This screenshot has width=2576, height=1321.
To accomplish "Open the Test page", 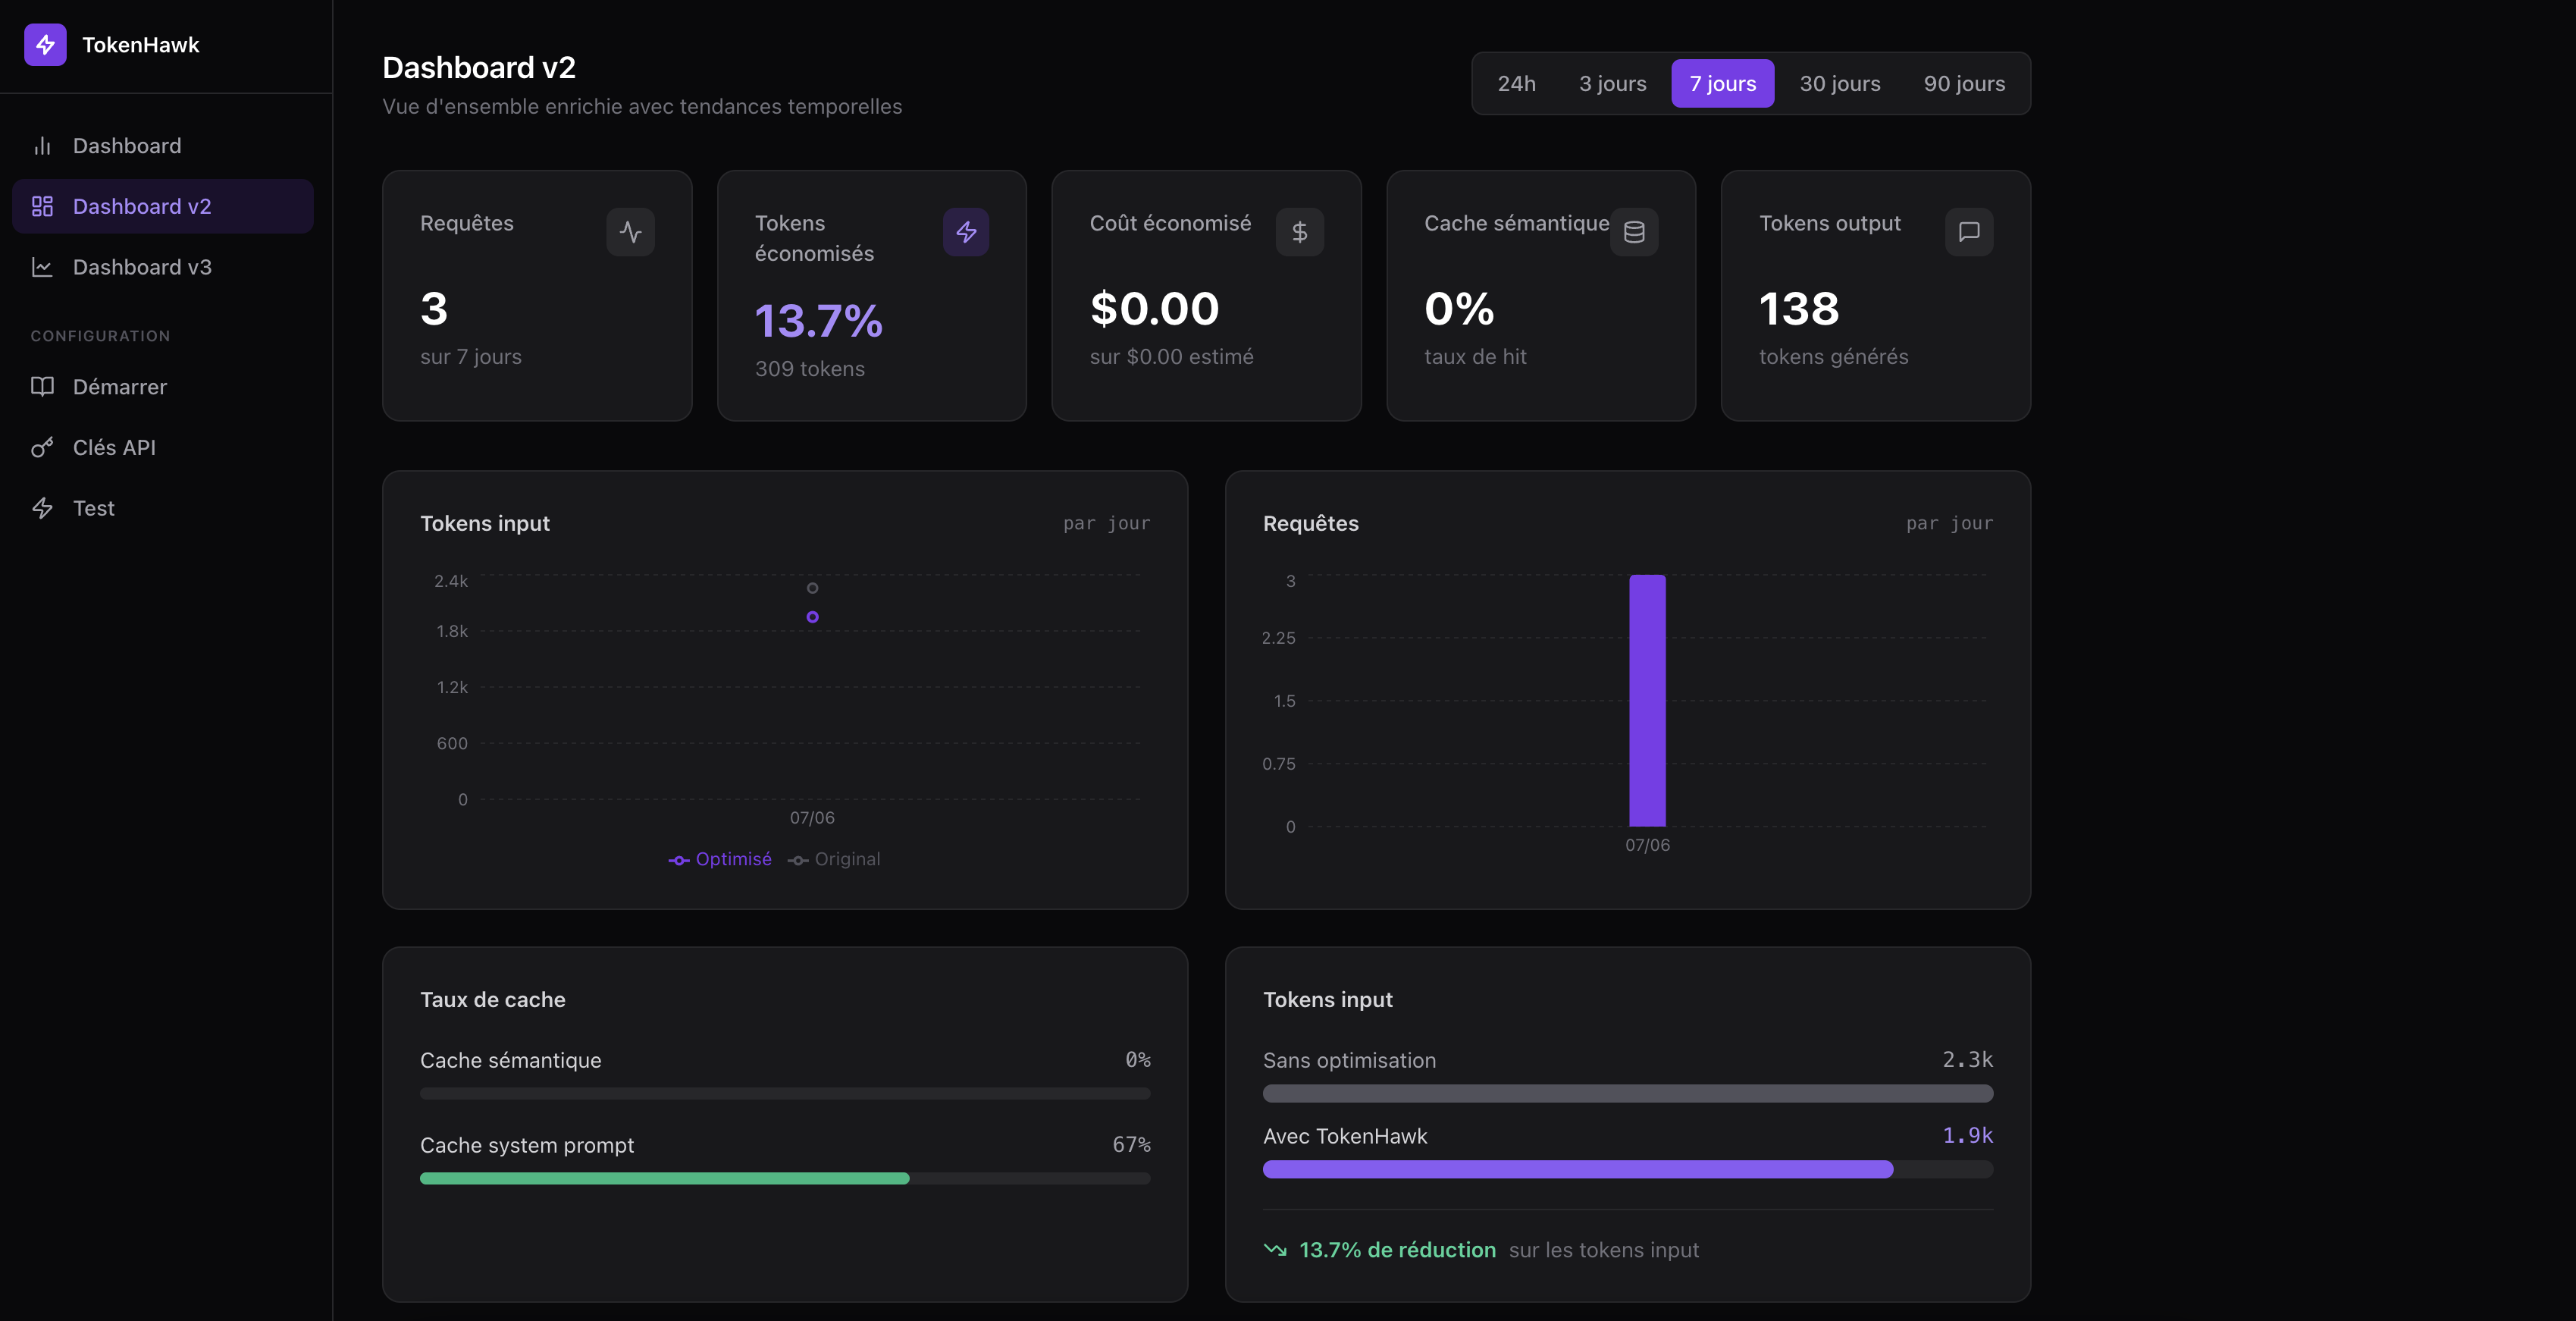I will [163, 508].
